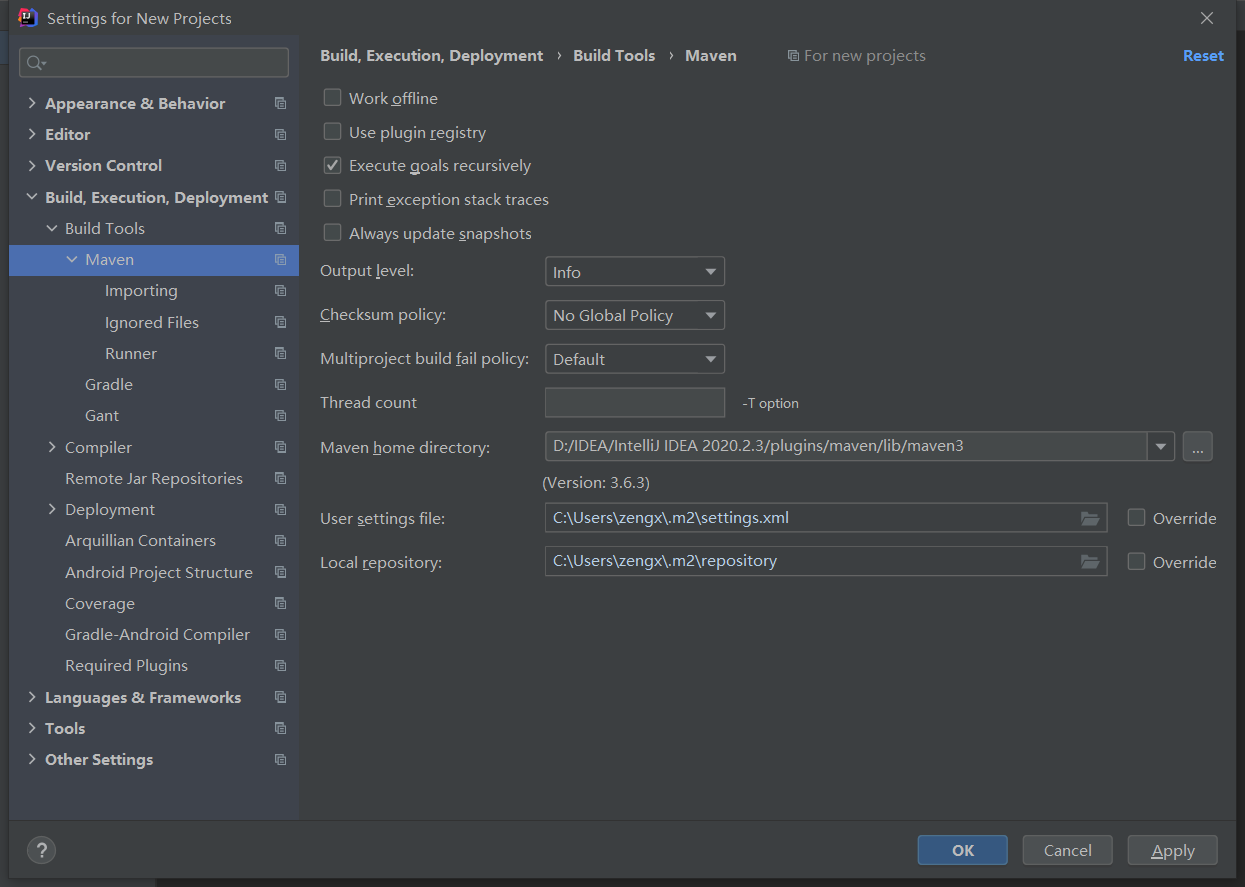Enable Print exception stack traces
The image size is (1245, 887).
[x=332, y=199]
